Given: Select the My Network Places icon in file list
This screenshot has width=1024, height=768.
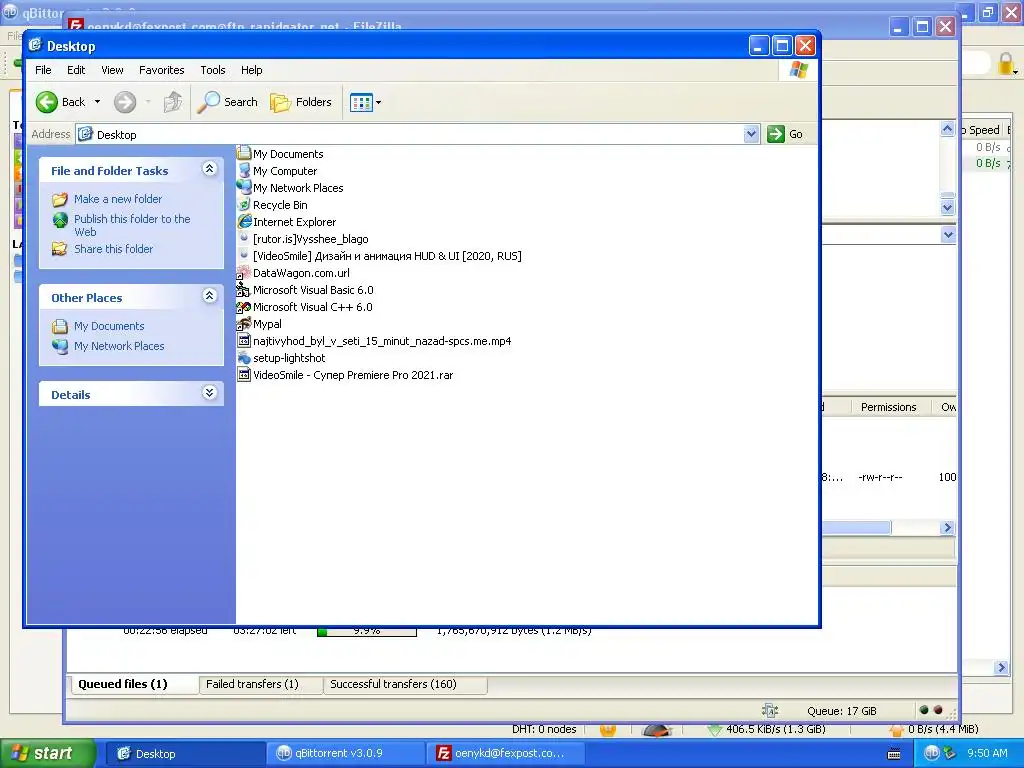Looking at the screenshot, I should (244, 187).
